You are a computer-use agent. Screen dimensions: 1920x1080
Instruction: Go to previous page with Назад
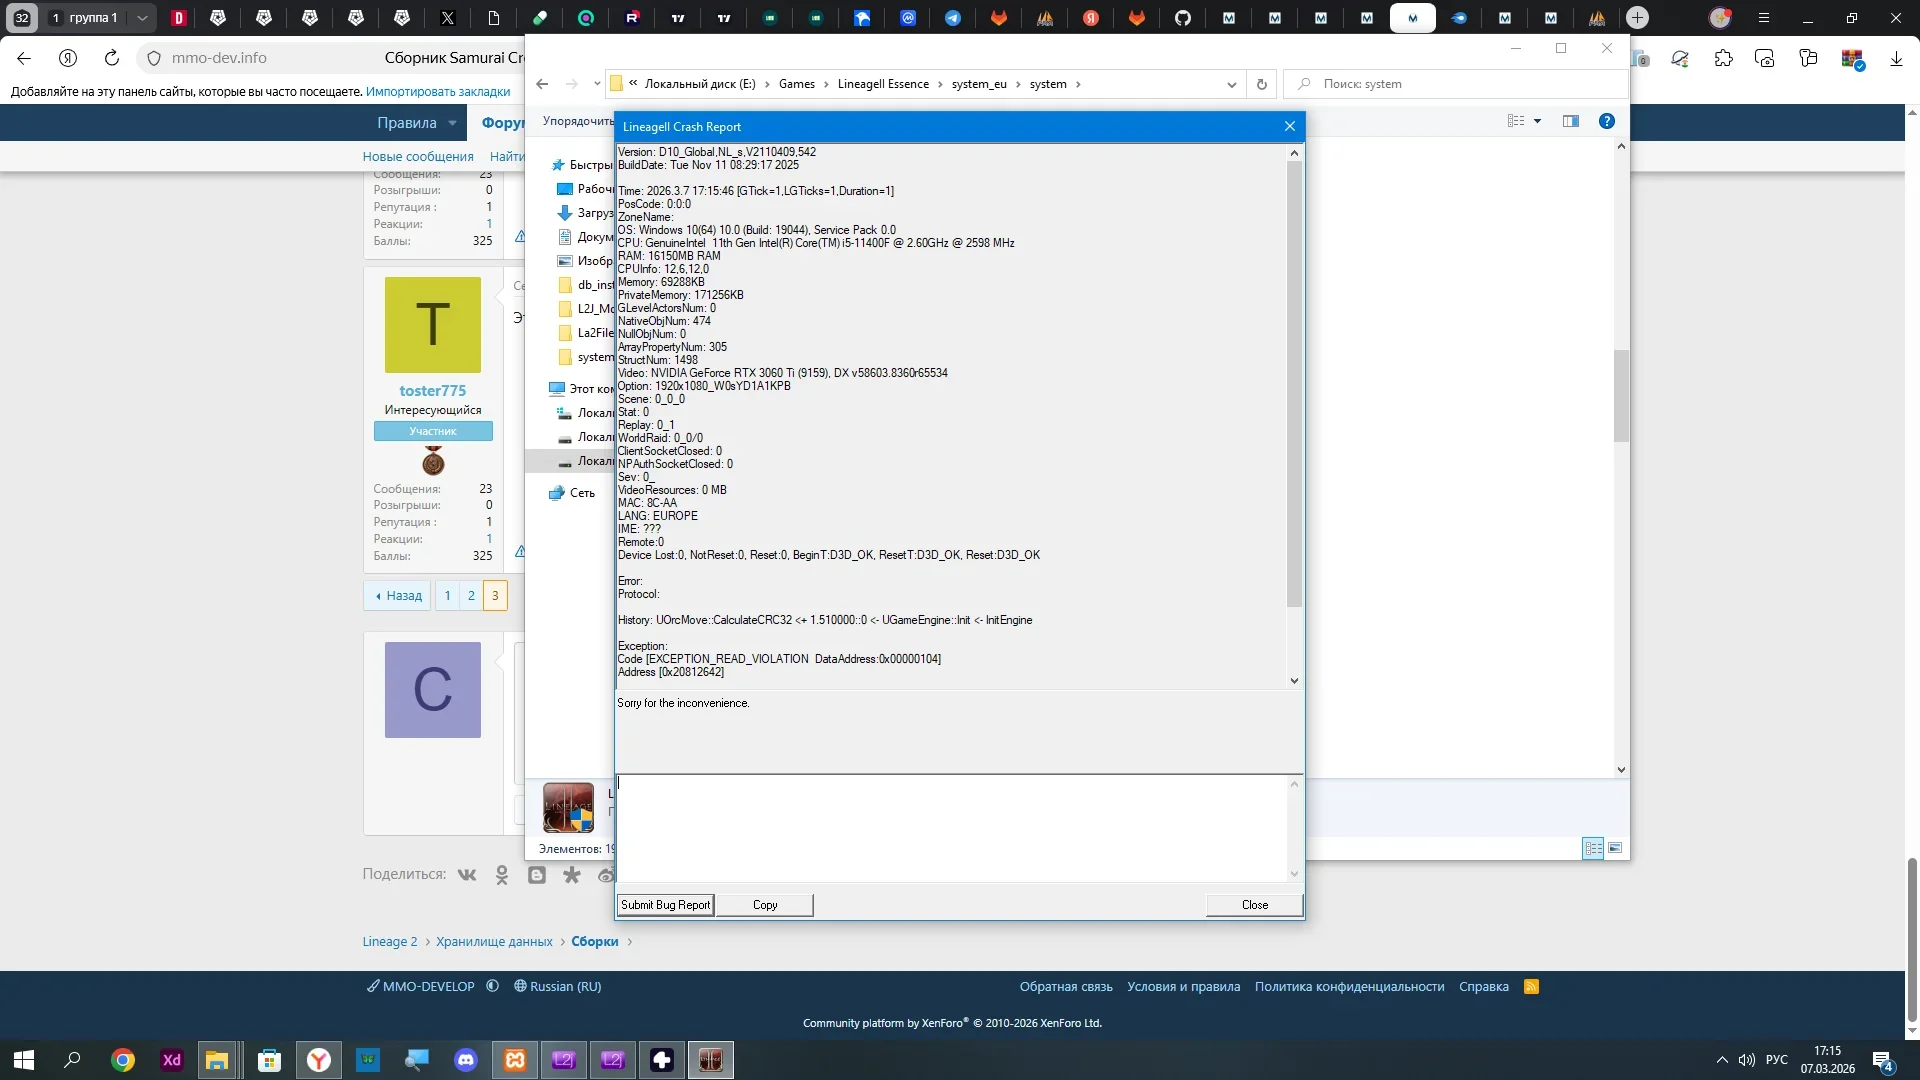coord(398,596)
